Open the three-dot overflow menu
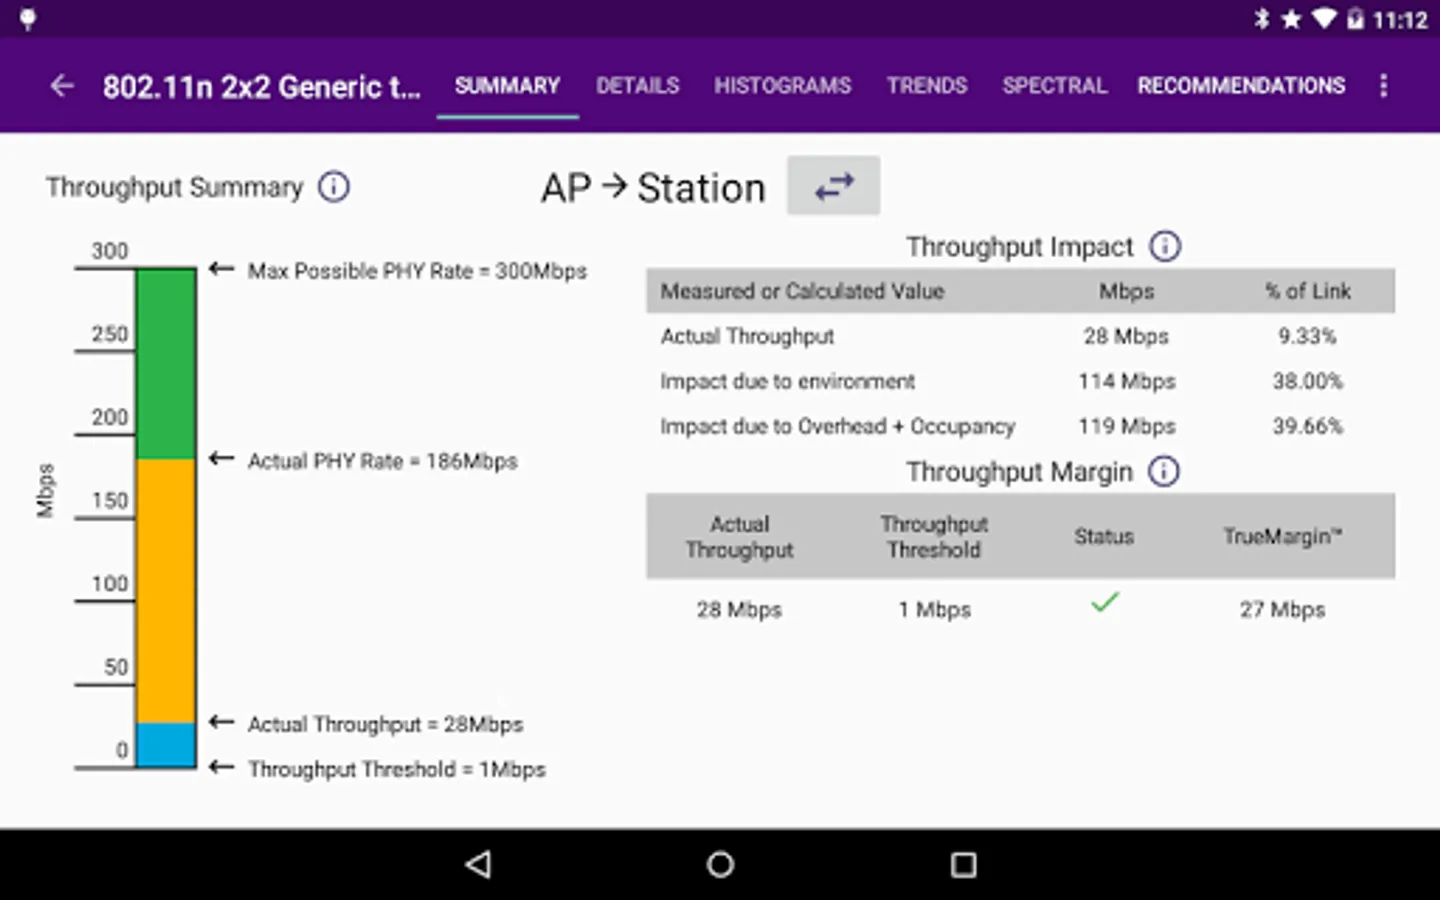Image resolution: width=1440 pixels, height=900 pixels. point(1383,86)
